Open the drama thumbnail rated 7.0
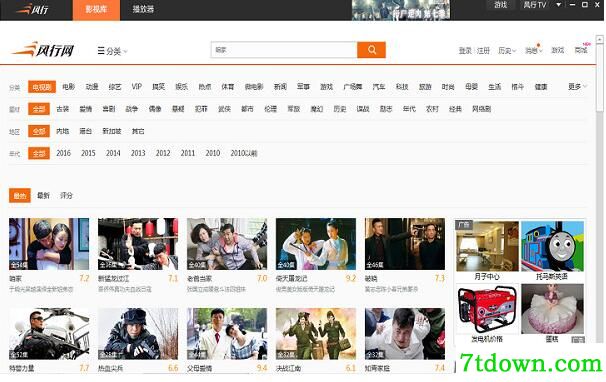 point(227,244)
